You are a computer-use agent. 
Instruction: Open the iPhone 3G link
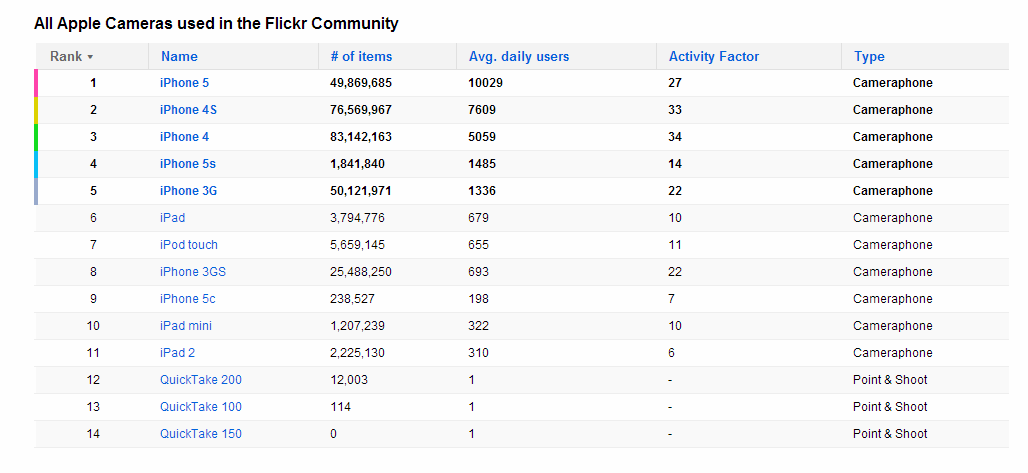pos(188,191)
